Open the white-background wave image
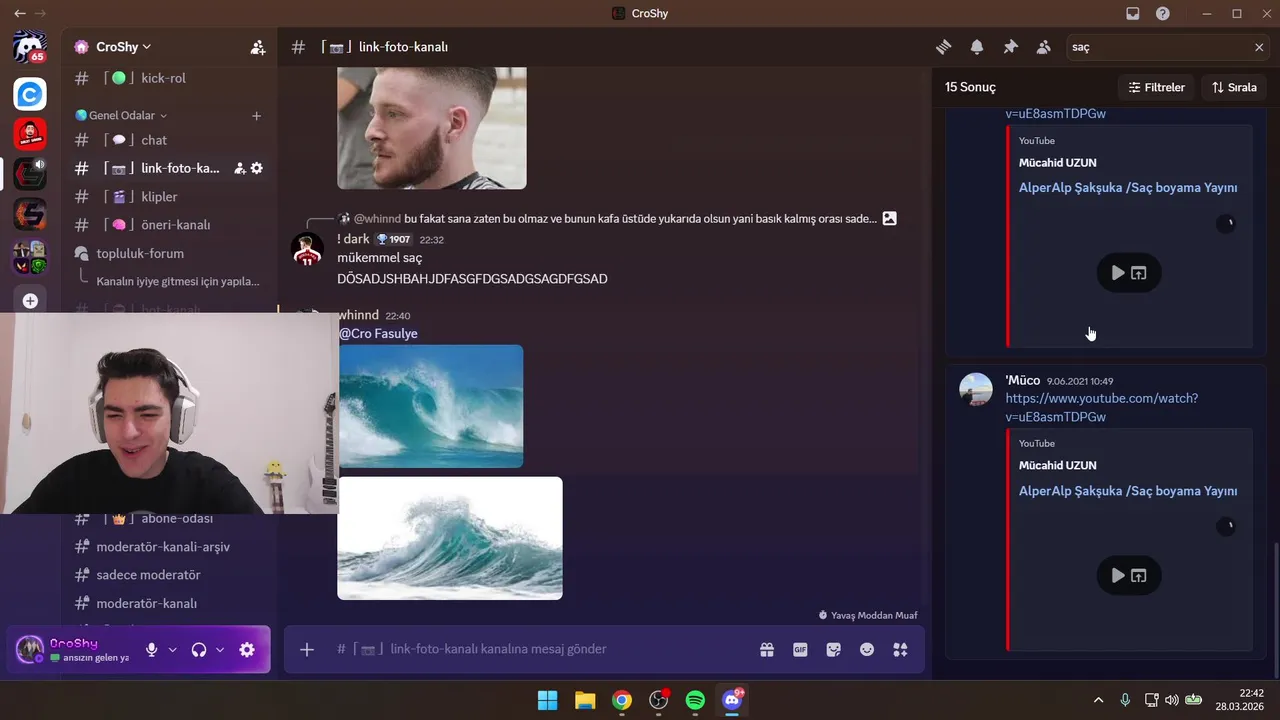This screenshot has width=1280, height=720. coord(450,538)
